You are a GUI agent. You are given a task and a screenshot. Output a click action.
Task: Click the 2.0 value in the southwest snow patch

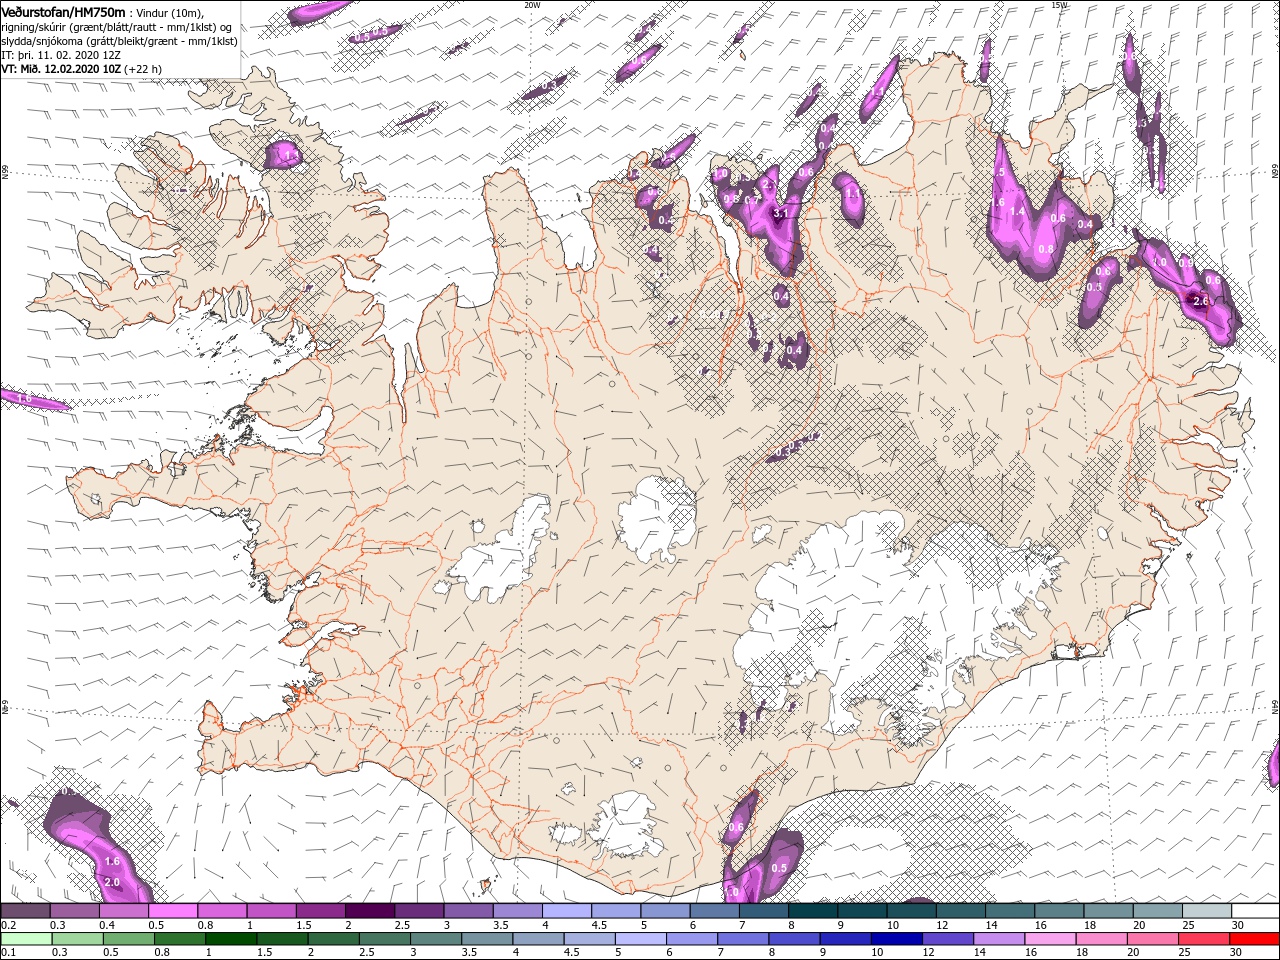pos(112,882)
